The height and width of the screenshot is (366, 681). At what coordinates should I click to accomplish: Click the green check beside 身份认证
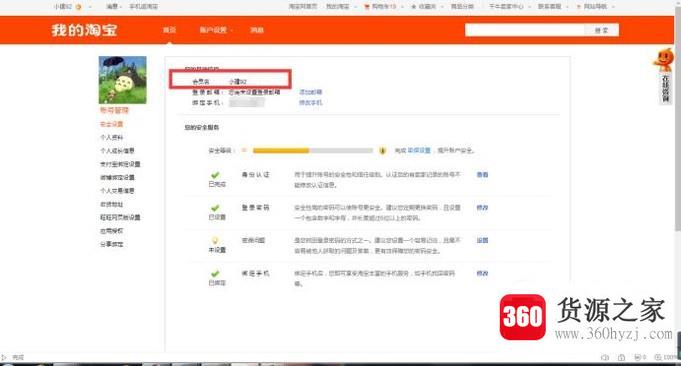tap(215, 175)
